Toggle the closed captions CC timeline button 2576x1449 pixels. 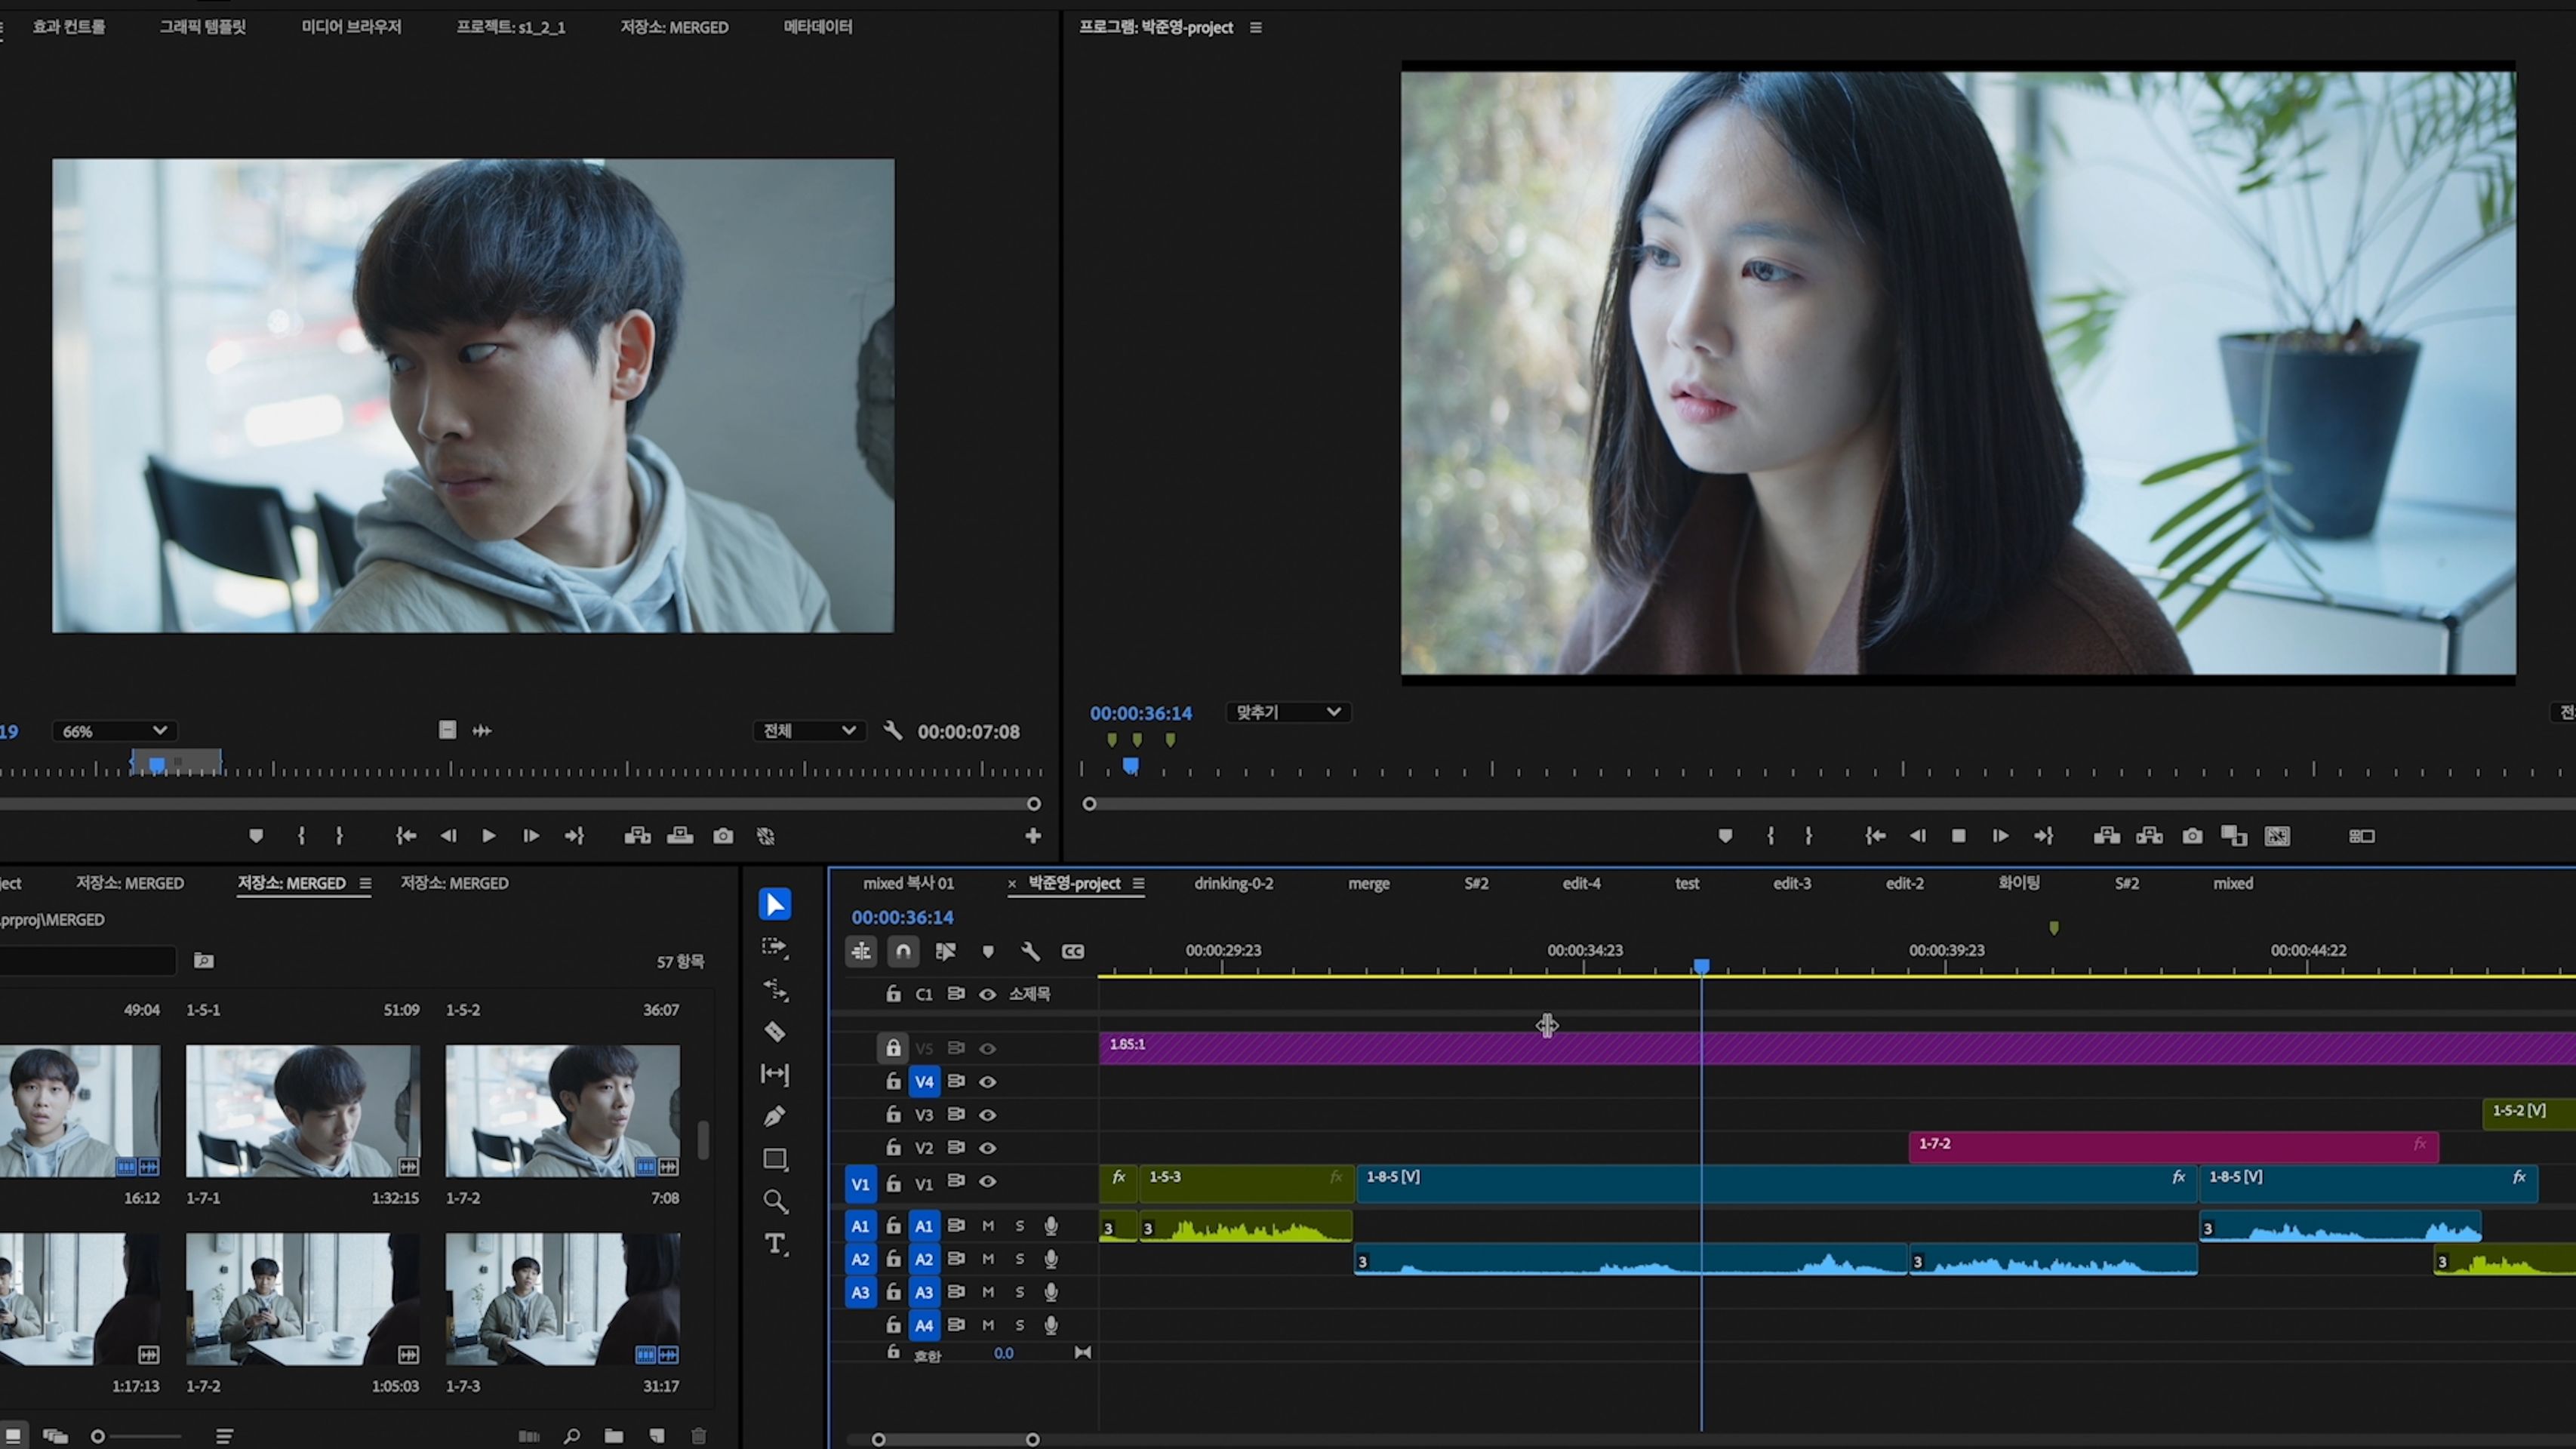(1073, 951)
